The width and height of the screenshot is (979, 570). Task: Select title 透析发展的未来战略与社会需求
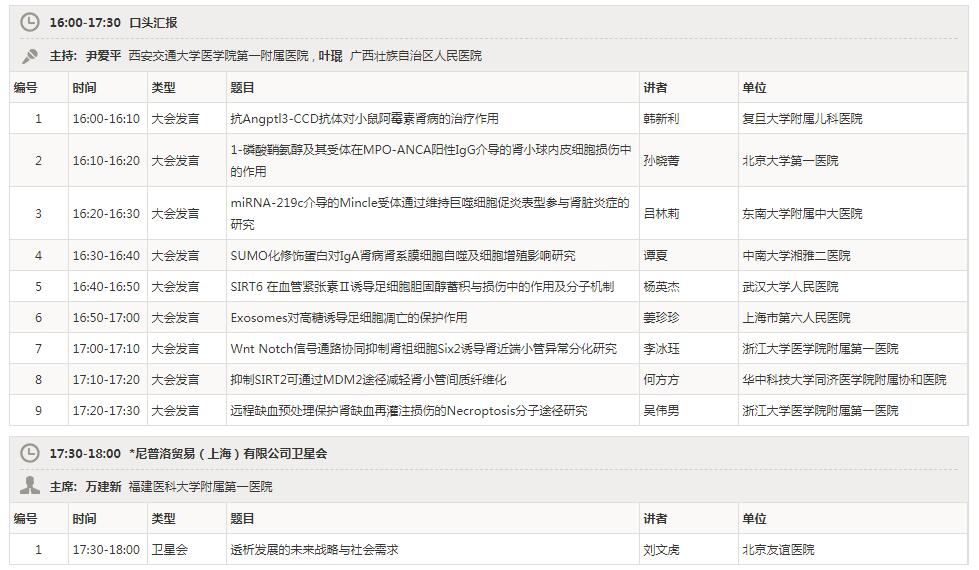click(x=314, y=549)
